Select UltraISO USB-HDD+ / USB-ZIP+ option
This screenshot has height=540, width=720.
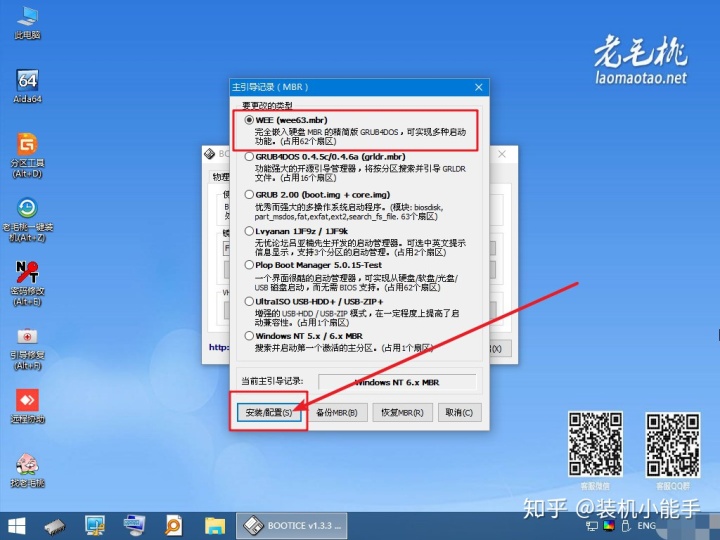pos(249,302)
